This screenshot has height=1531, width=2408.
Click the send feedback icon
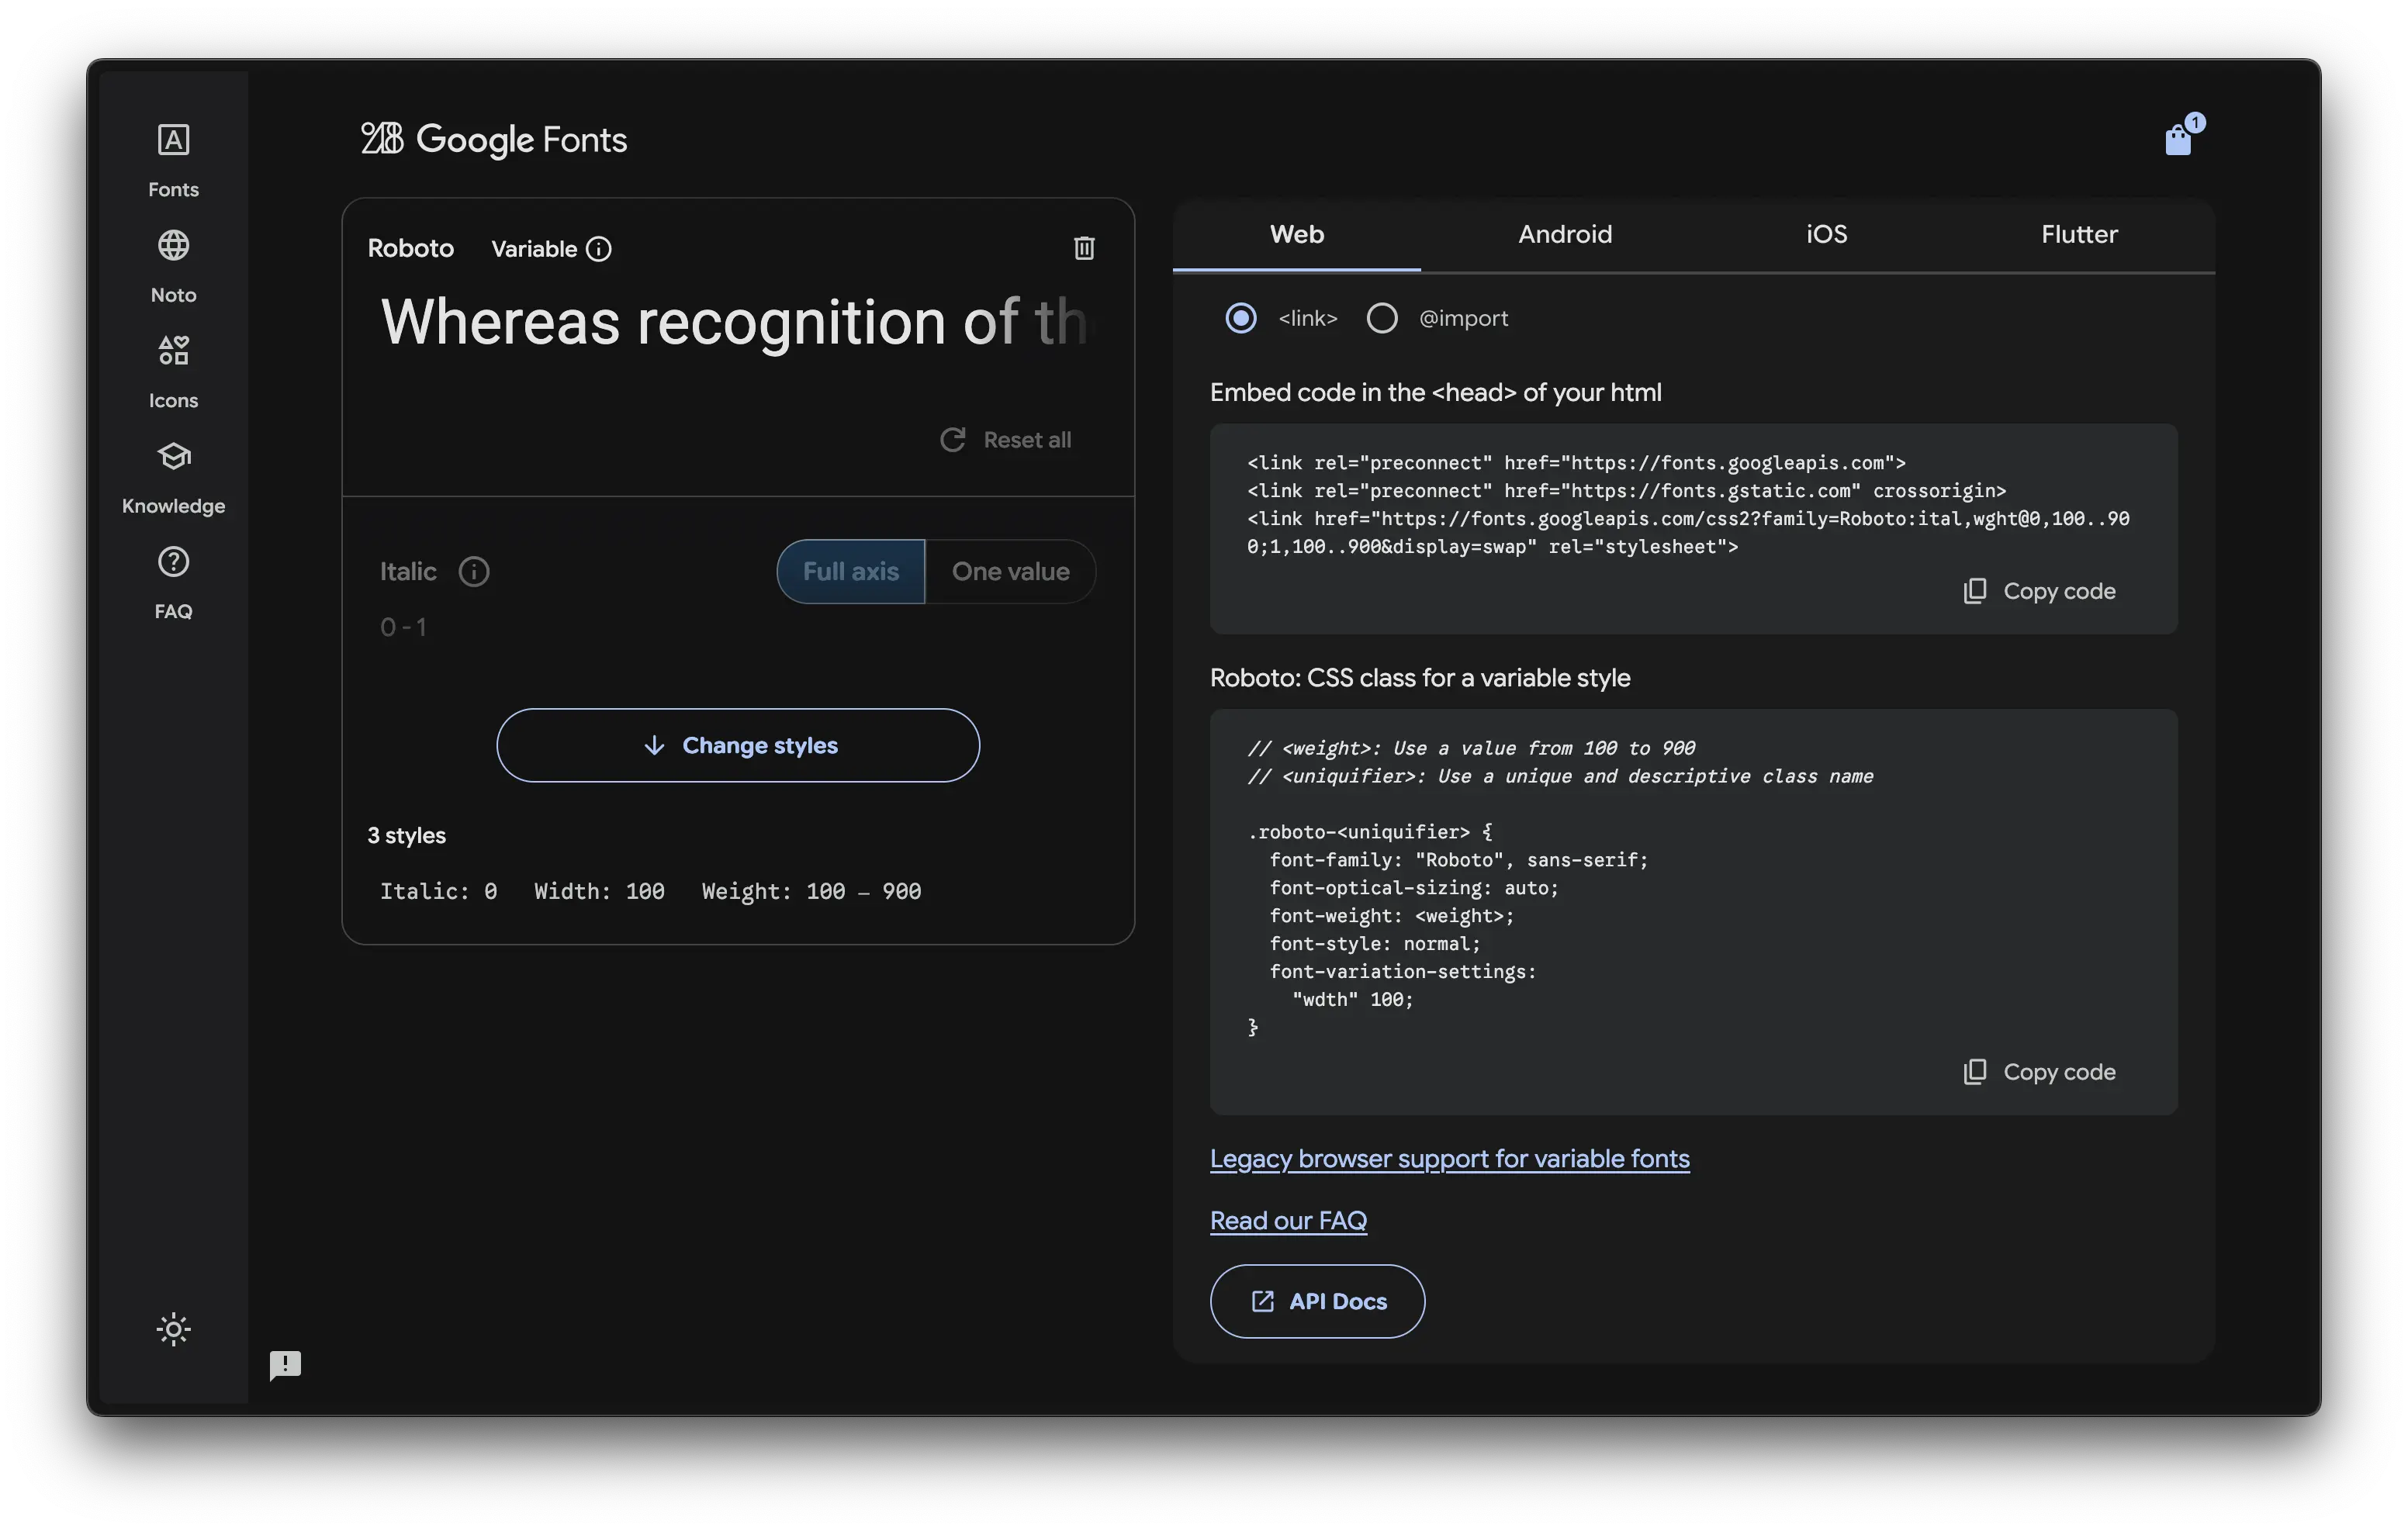[285, 1364]
